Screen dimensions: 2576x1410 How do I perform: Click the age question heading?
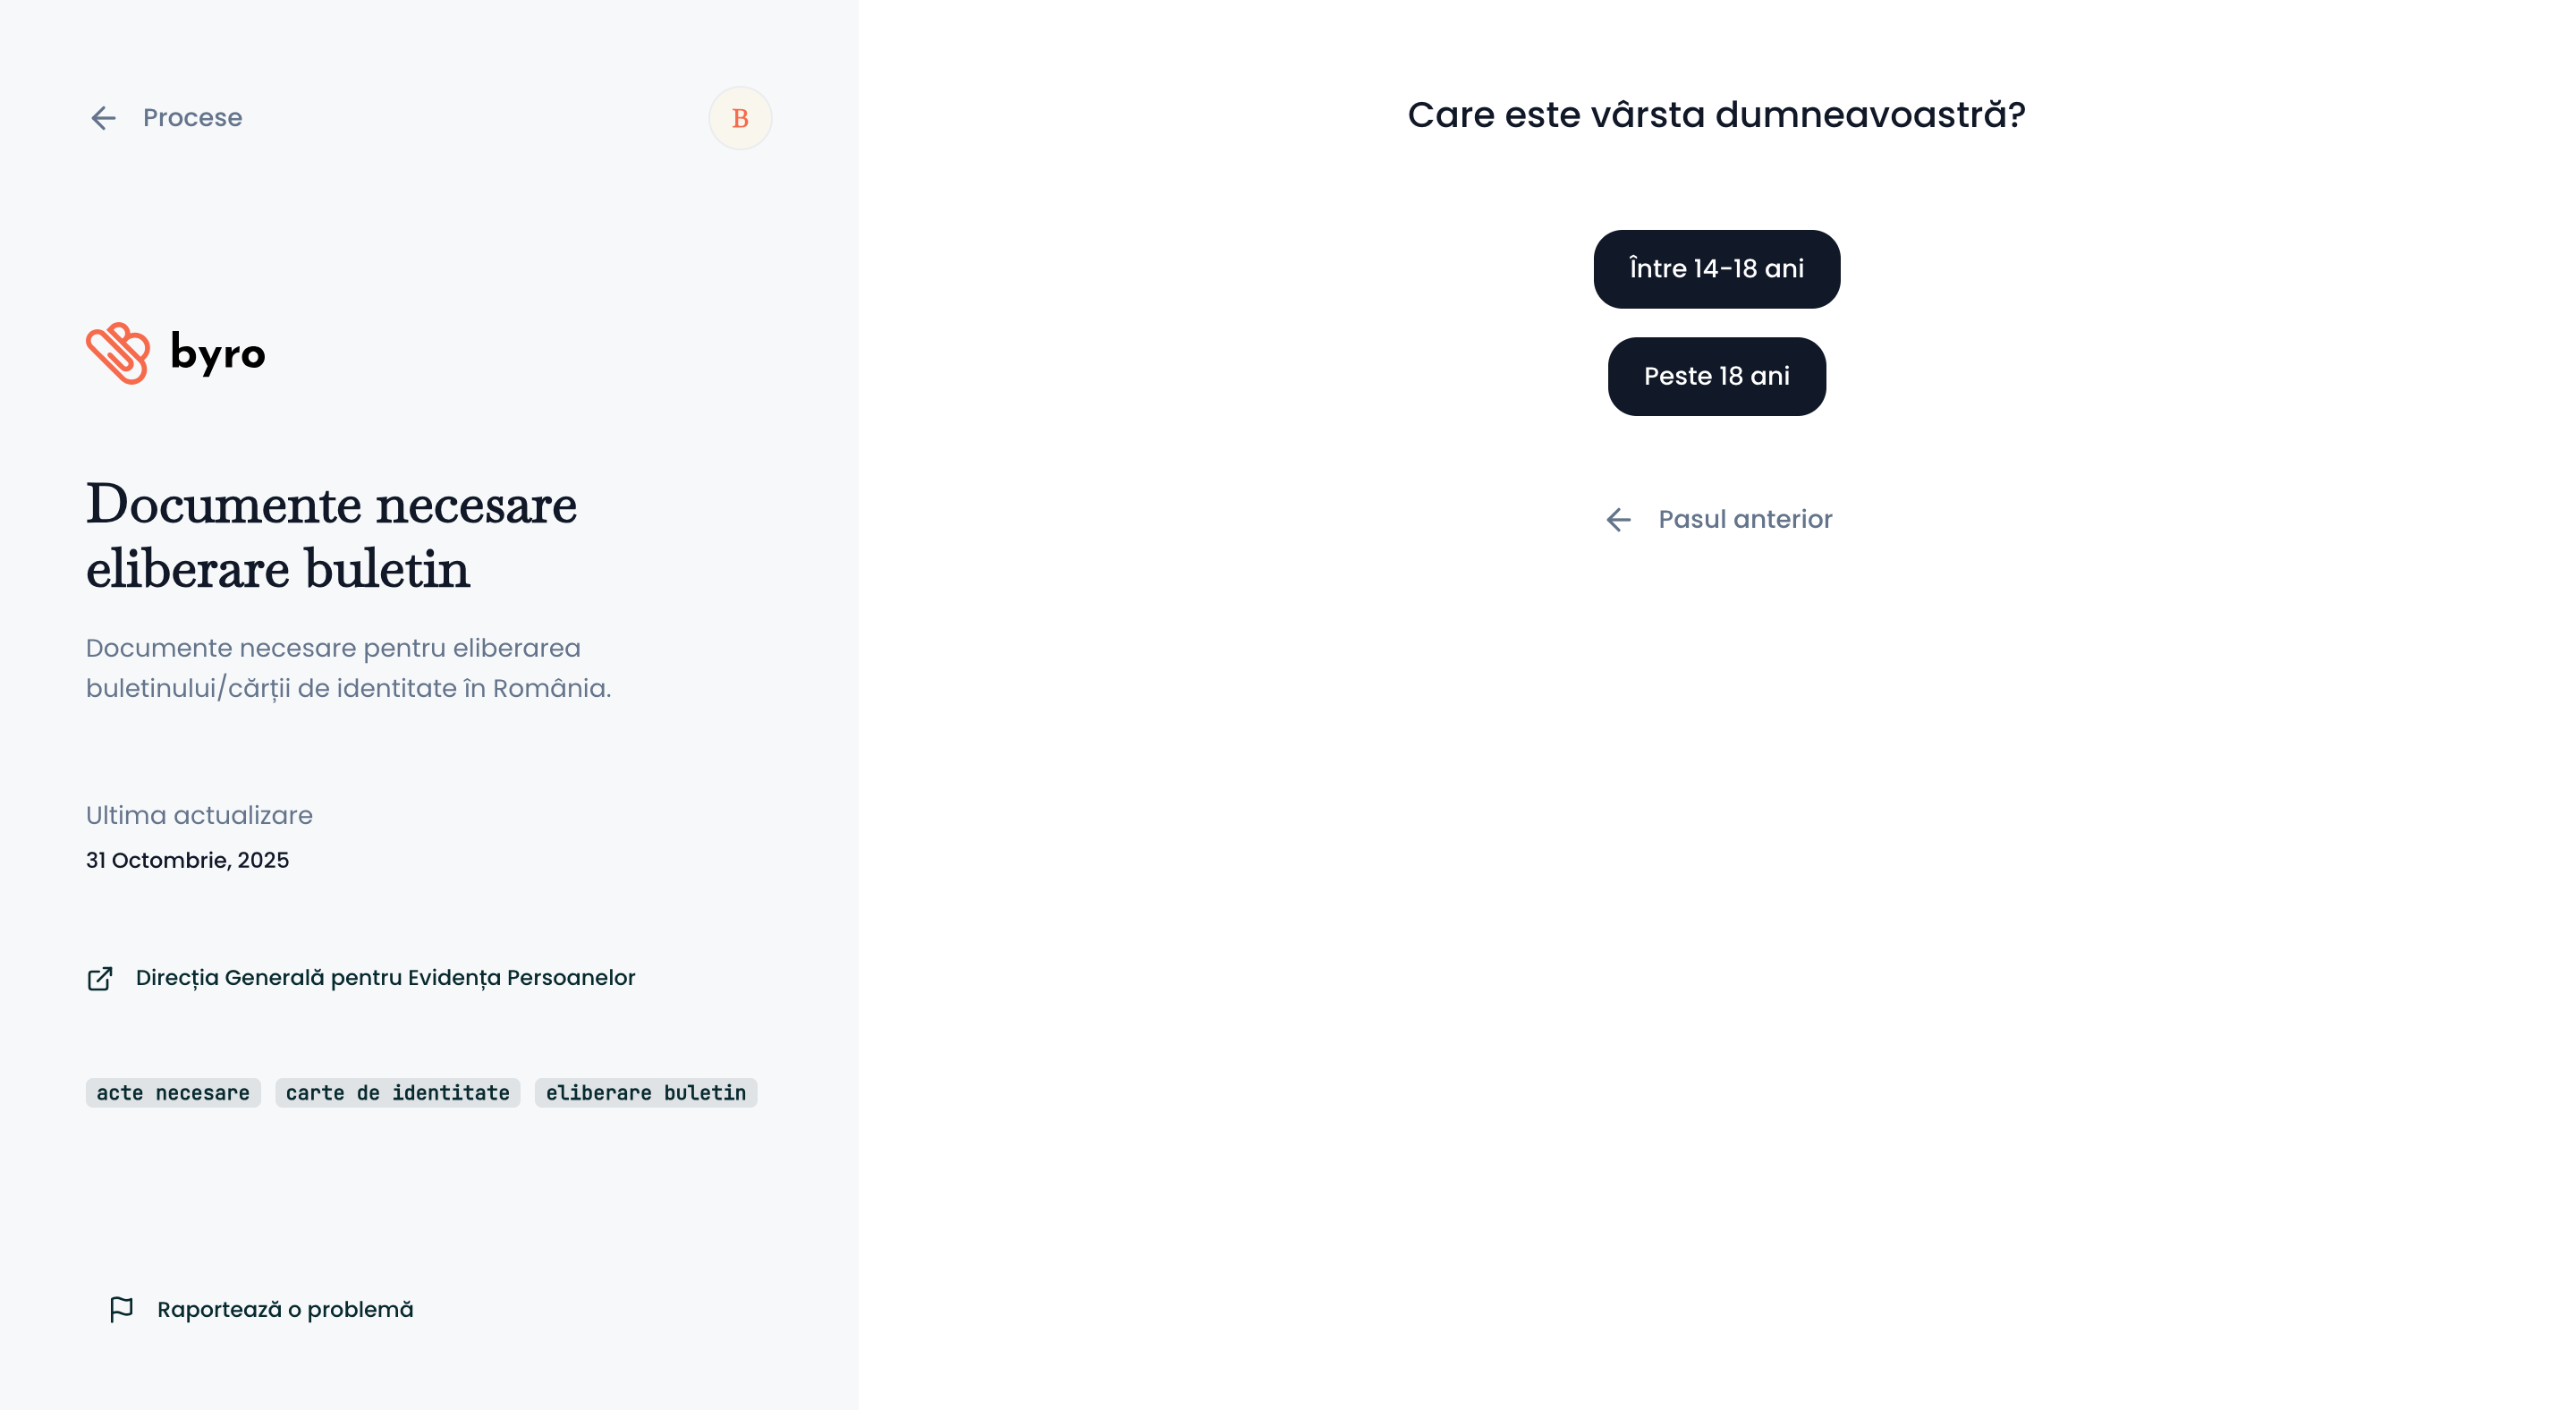[x=1716, y=115]
